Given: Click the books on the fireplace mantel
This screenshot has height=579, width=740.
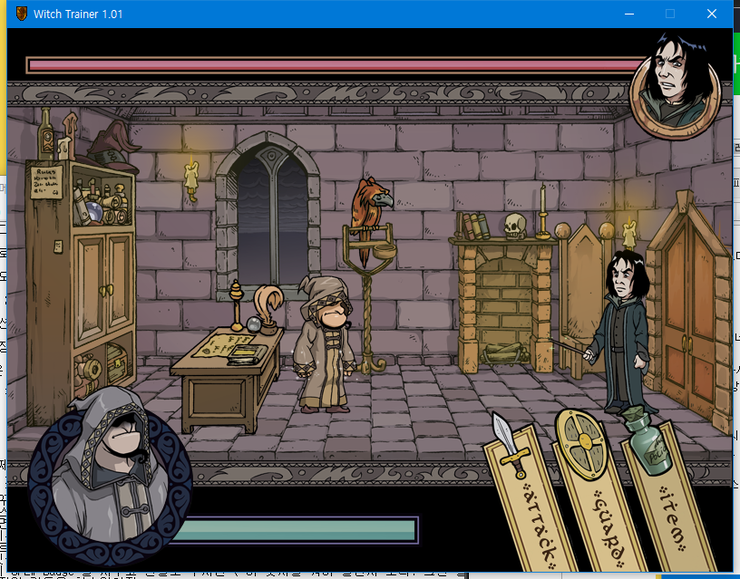Looking at the screenshot, I should point(473,226).
